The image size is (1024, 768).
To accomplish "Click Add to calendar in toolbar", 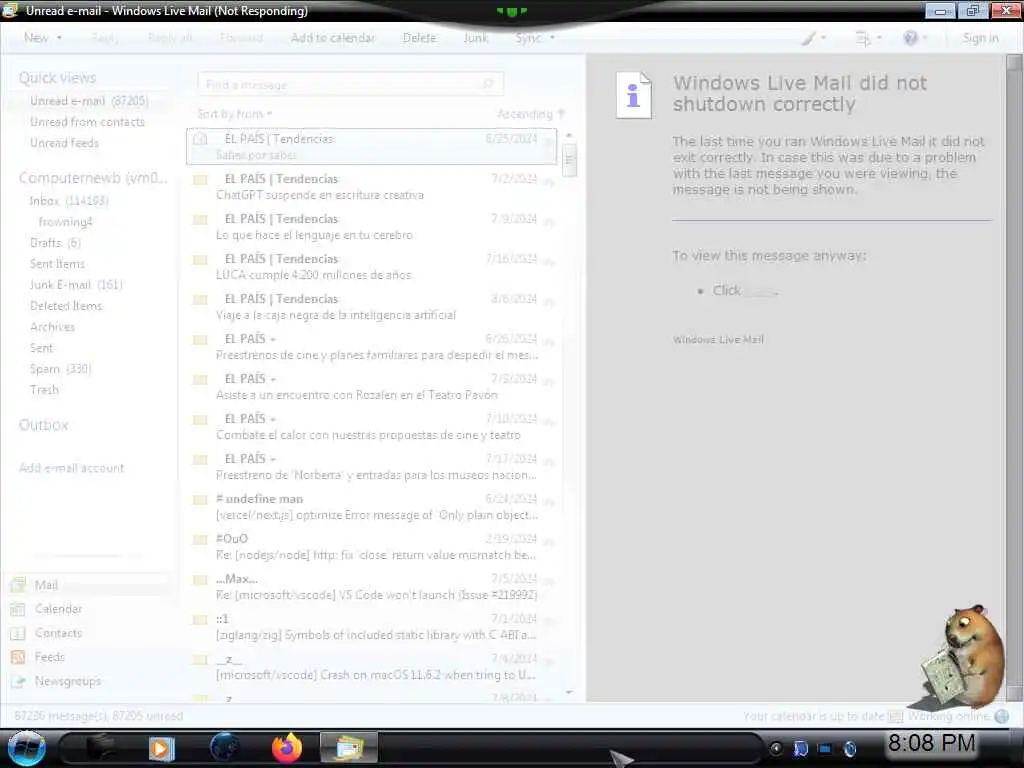I will (x=333, y=38).
